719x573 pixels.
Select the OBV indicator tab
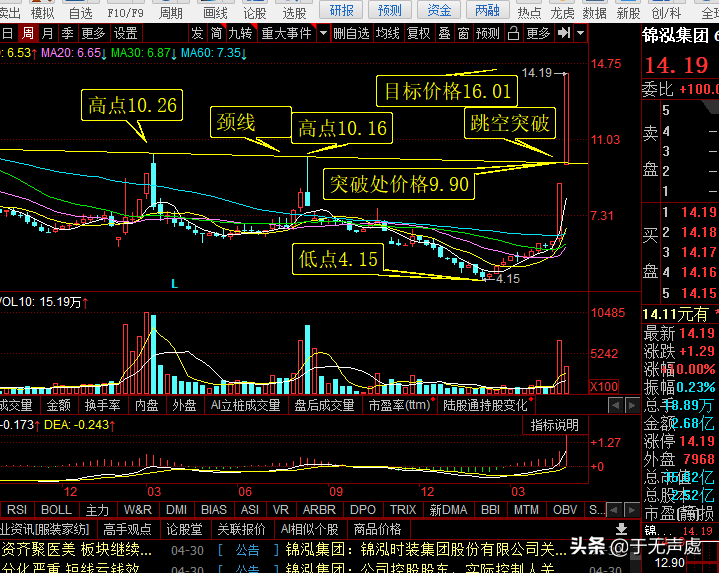click(x=565, y=510)
